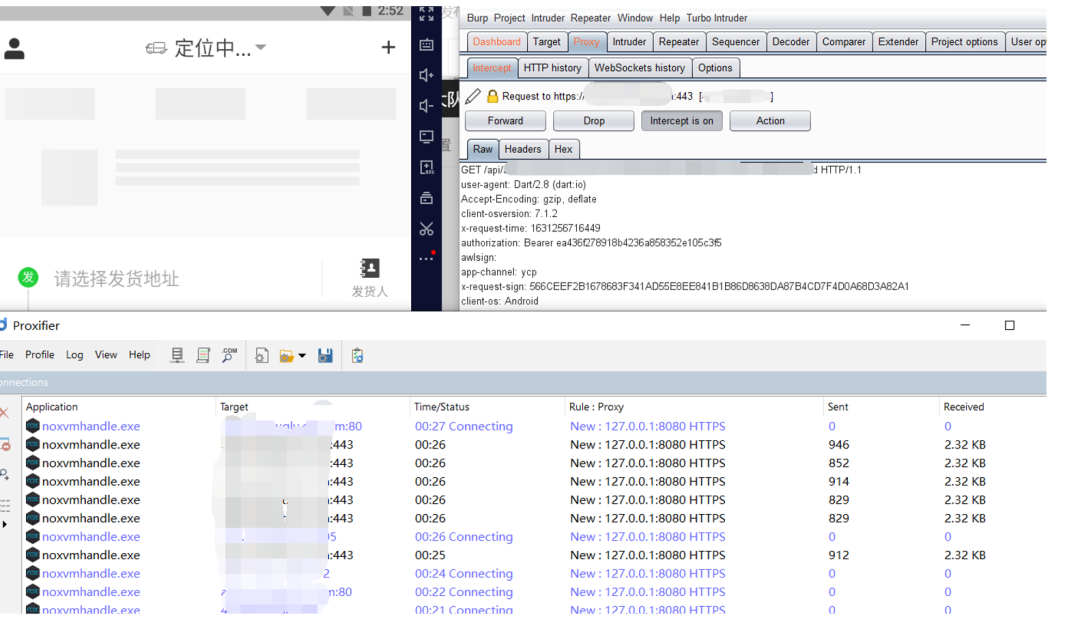Open the Help menu in Proxifier

click(x=139, y=355)
